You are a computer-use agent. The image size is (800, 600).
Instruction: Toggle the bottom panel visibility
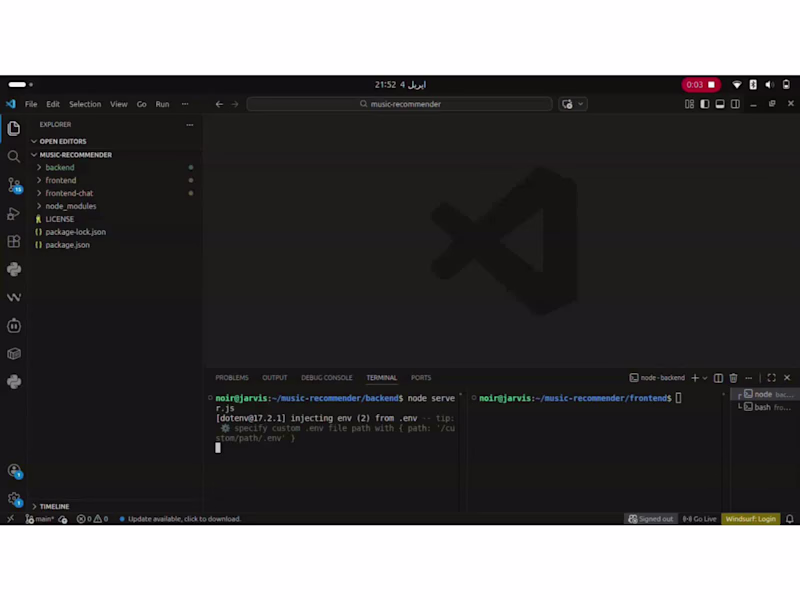720,104
